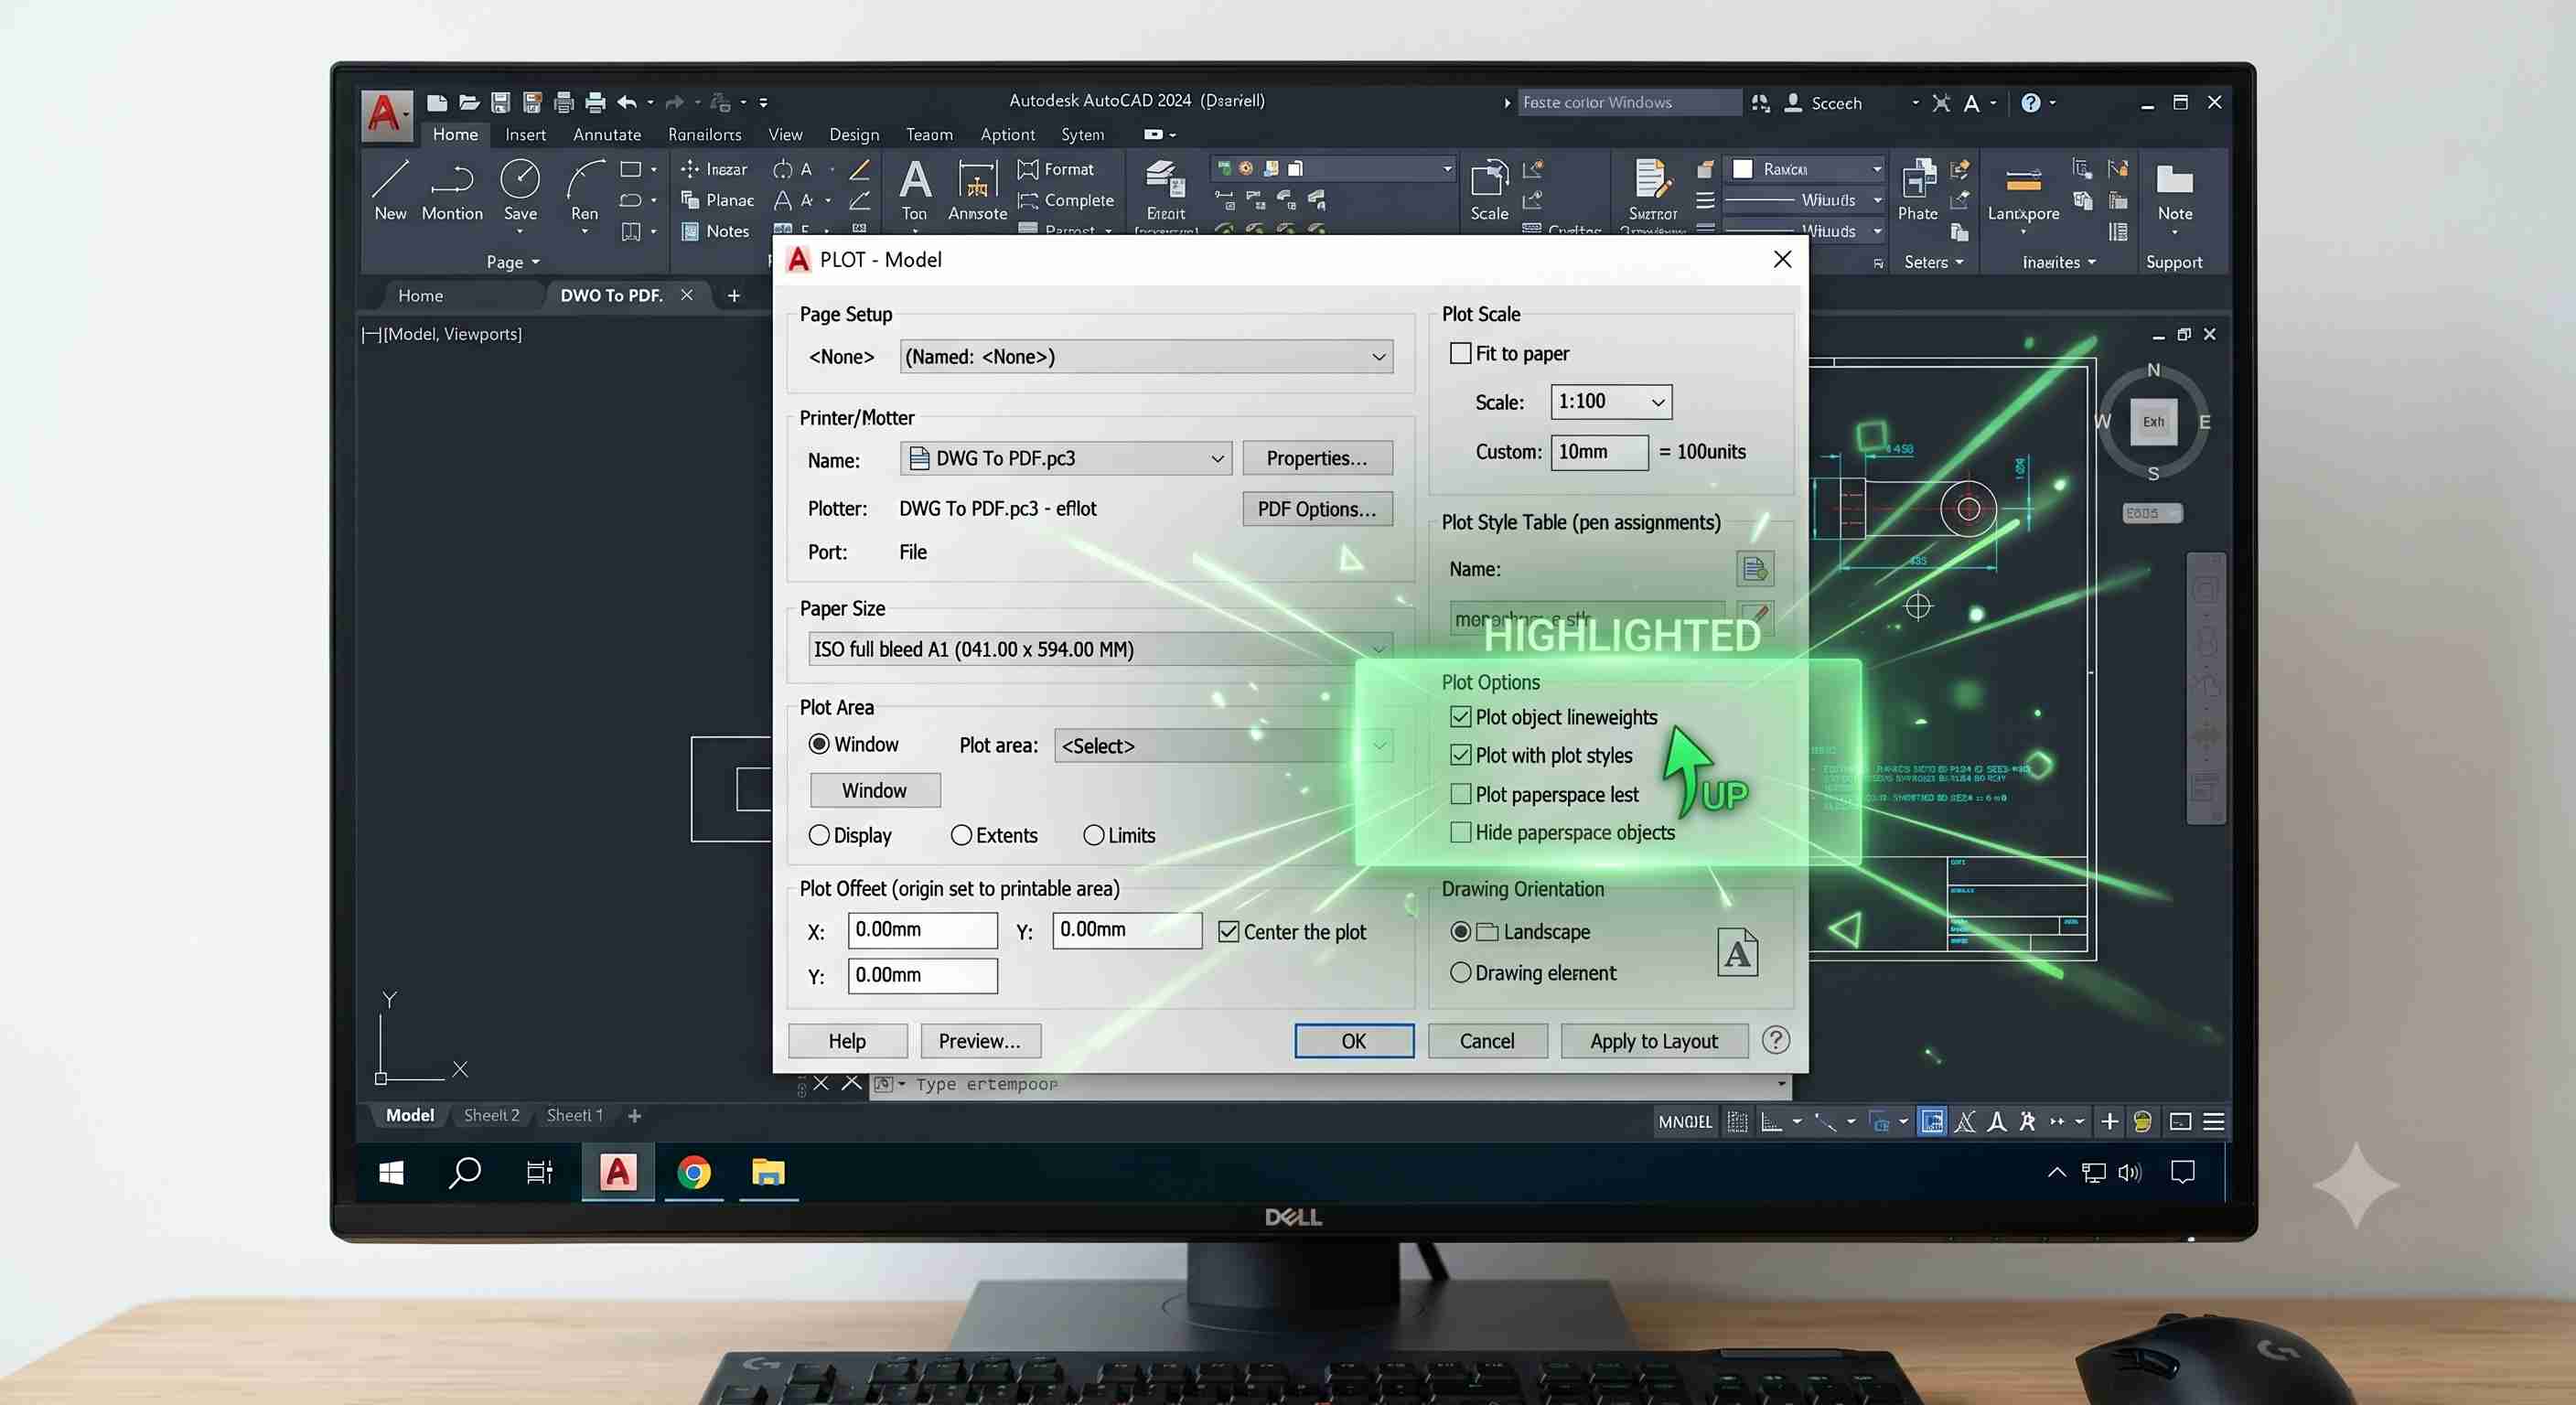2576x1405 pixels.
Task: Click the customization hamburger icon in status bar
Action: [x=2213, y=1121]
